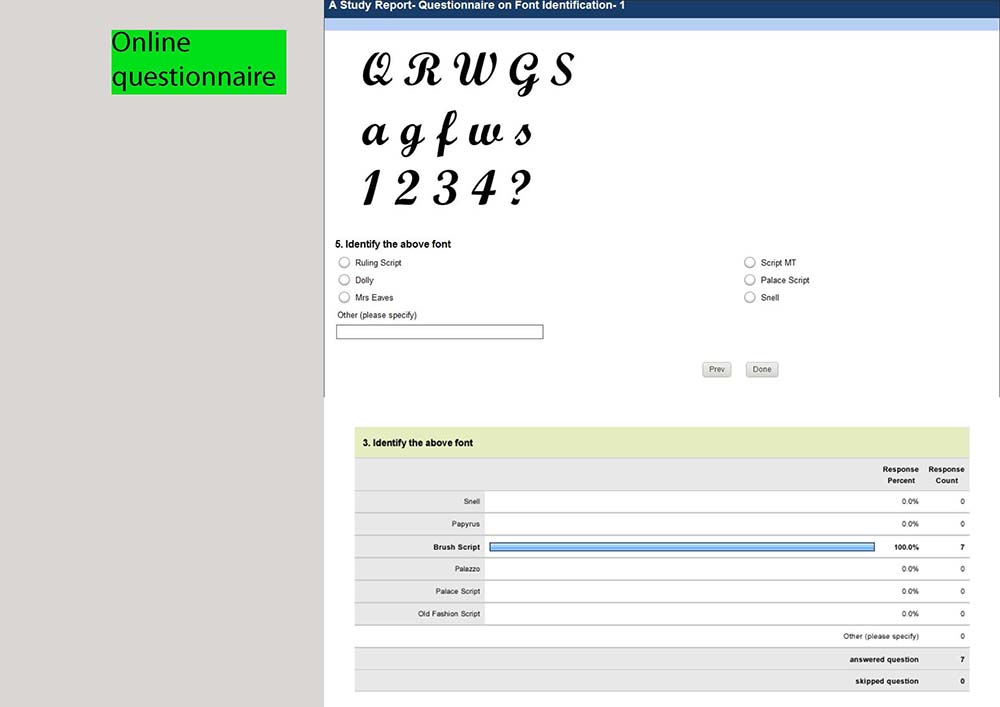
Task: Click the Study Report title bar
Action: pyautogui.click(x=662, y=8)
